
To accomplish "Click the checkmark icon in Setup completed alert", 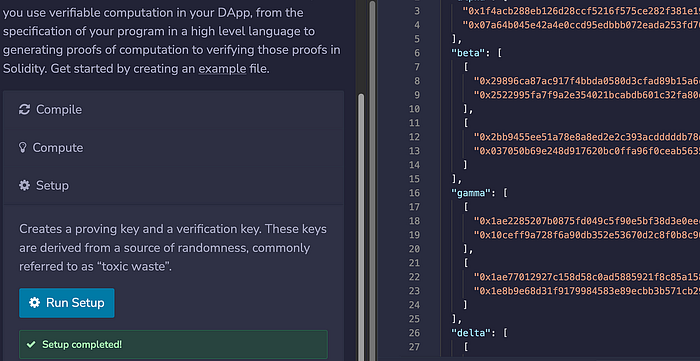I will click(31, 344).
